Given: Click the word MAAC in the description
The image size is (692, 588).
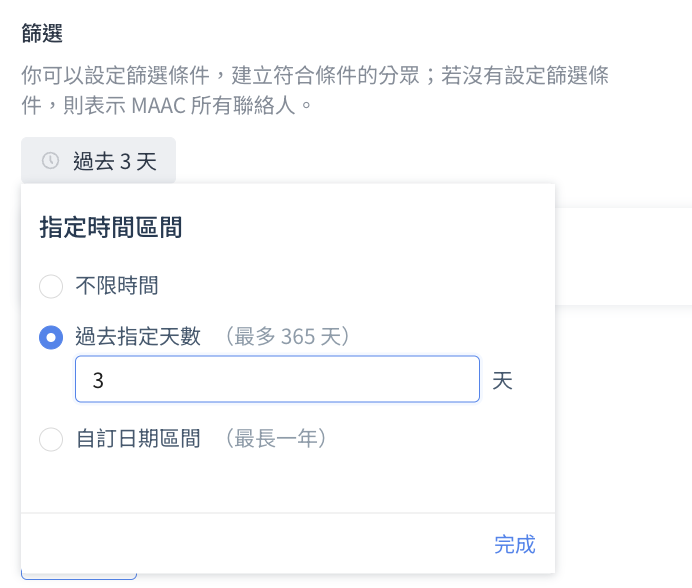Looking at the screenshot, I should coord(147,103).
